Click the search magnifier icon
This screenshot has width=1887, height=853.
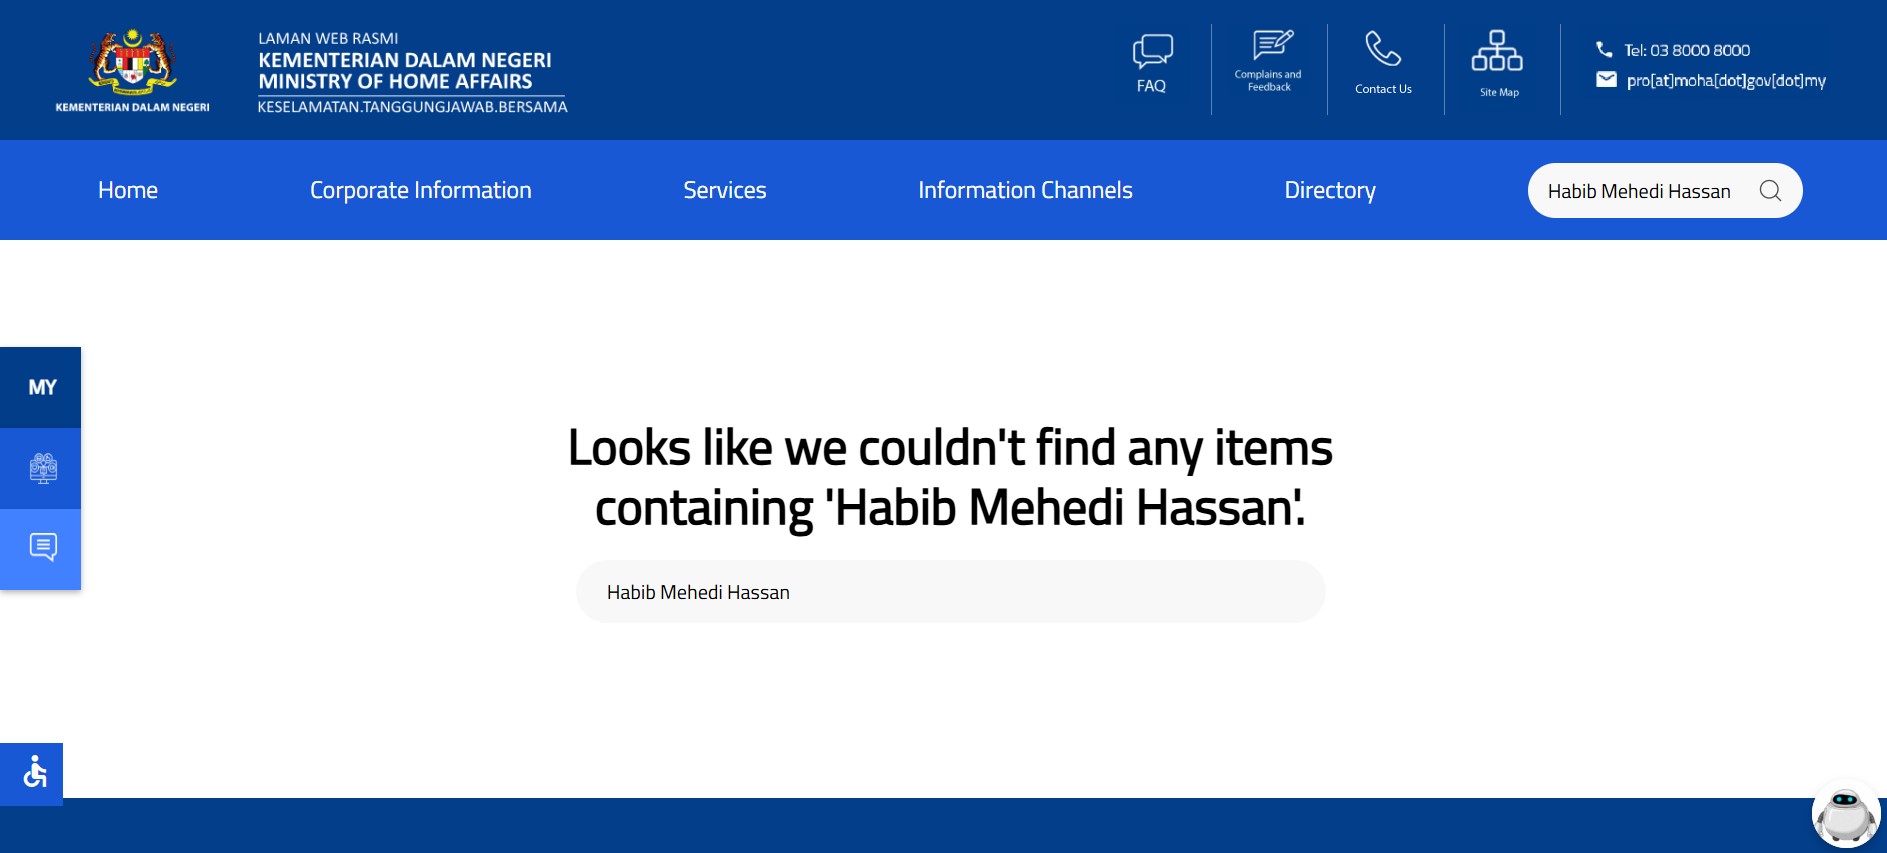(x=1770, y=191)
